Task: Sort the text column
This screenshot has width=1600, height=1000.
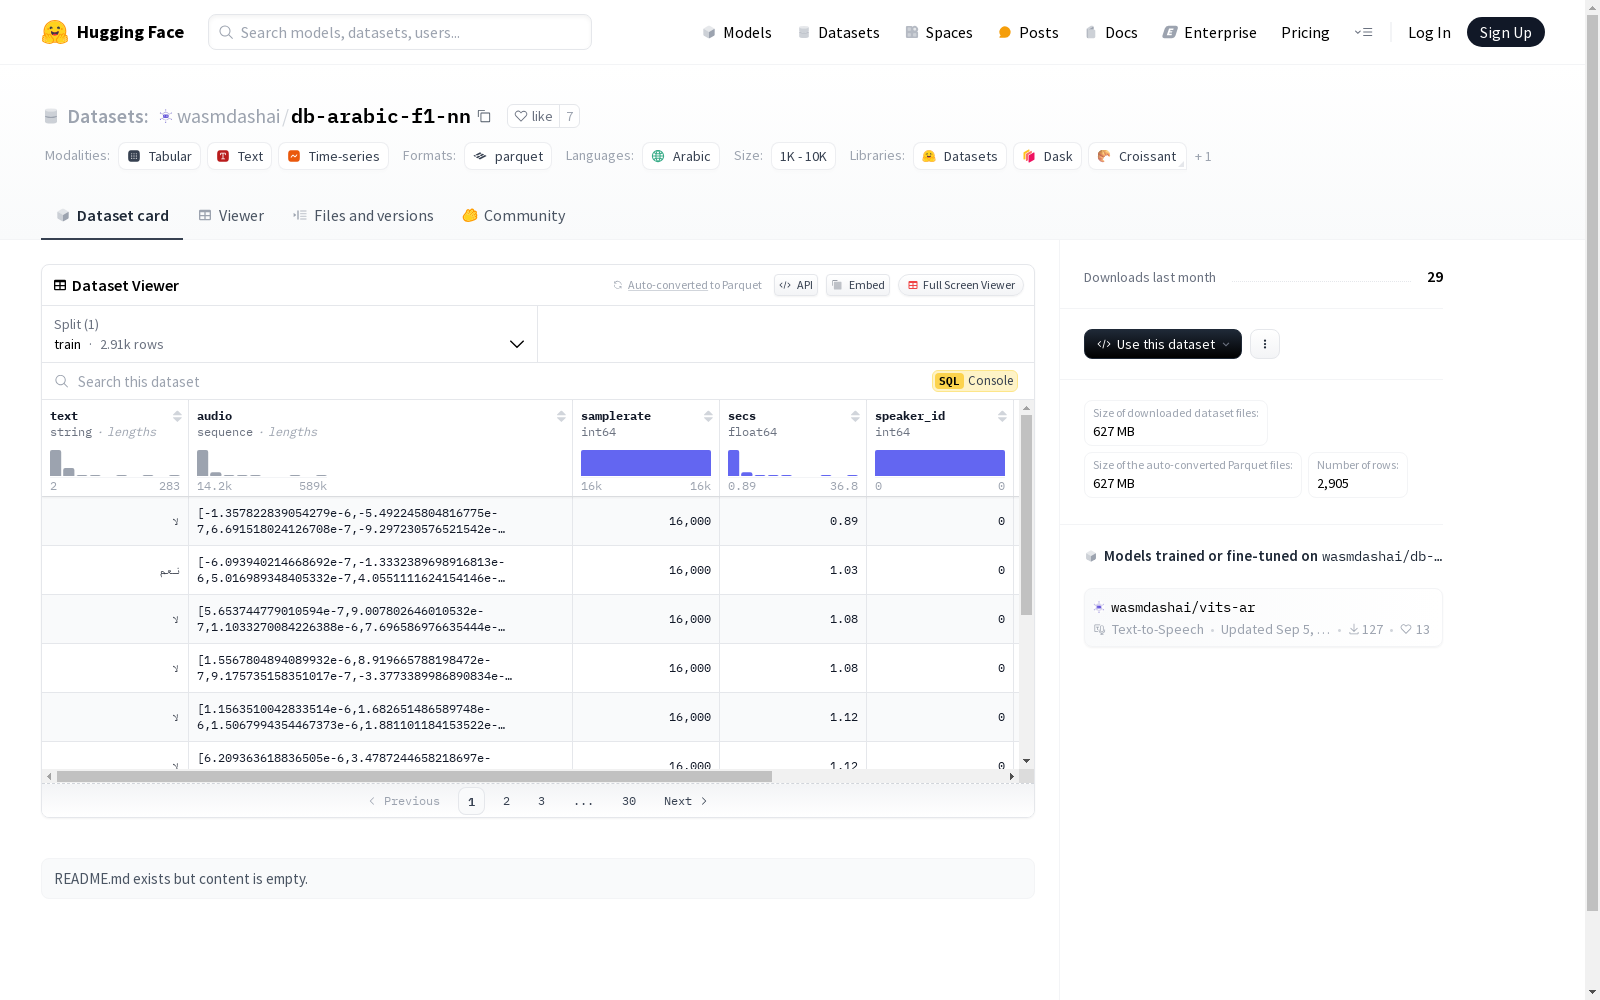Action: 177,416
